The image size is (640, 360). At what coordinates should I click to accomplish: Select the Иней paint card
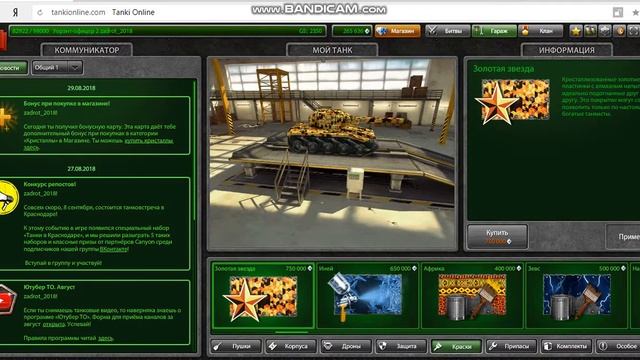click(368, 296)
